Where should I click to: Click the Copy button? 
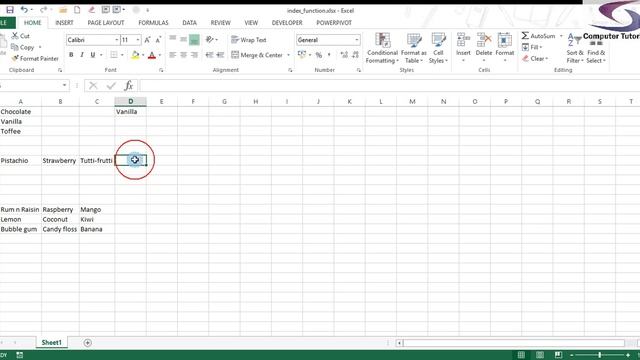23,47
